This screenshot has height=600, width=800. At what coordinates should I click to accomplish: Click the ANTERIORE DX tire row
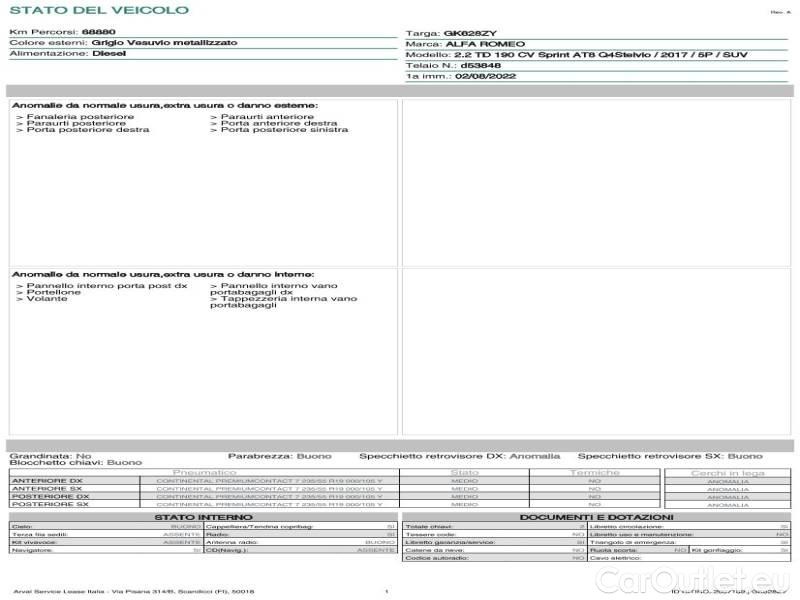pos(50,481)
